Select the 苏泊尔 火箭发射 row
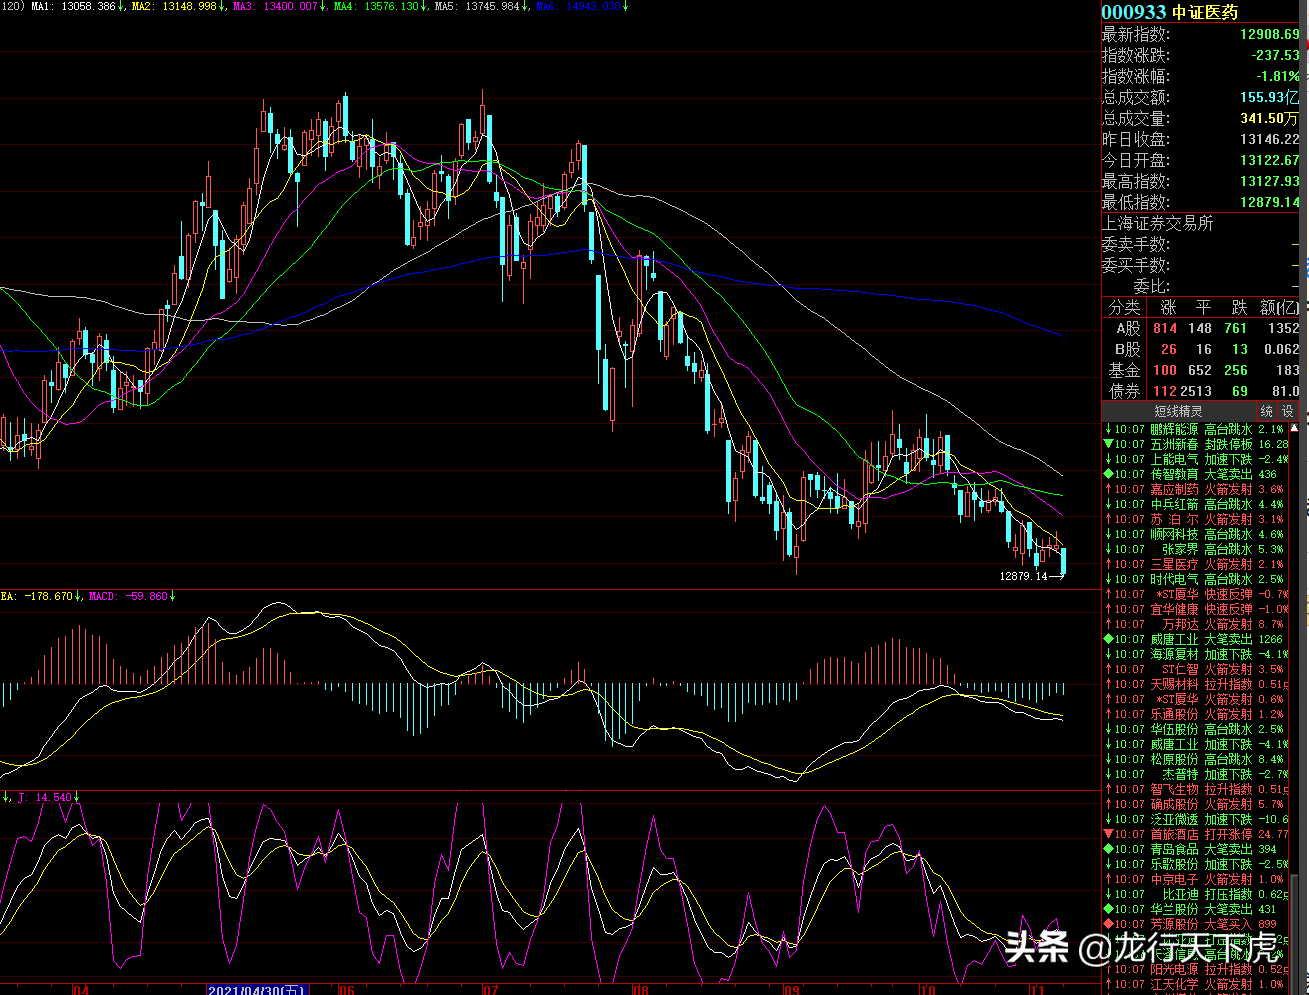Image resolution: width=1309 pixels, height=995 pixels. pos(1196,519)
